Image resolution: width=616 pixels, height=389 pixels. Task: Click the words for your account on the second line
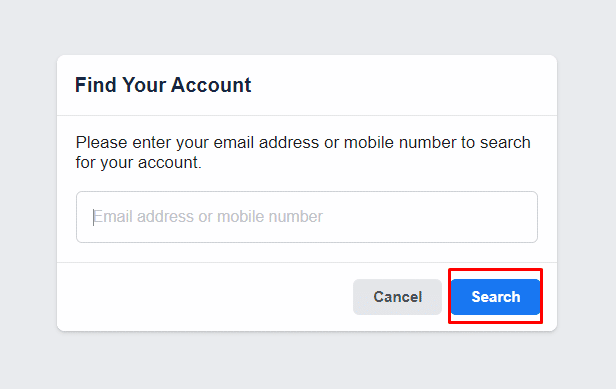coord(138,162)
